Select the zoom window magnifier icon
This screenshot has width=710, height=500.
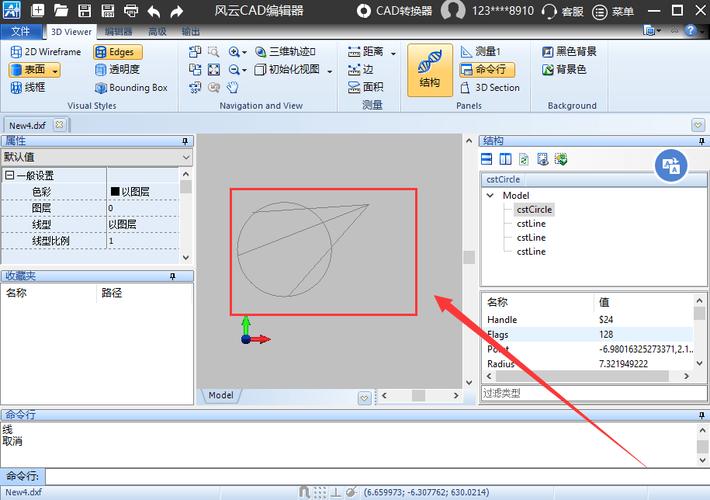(x=213, y=52)
